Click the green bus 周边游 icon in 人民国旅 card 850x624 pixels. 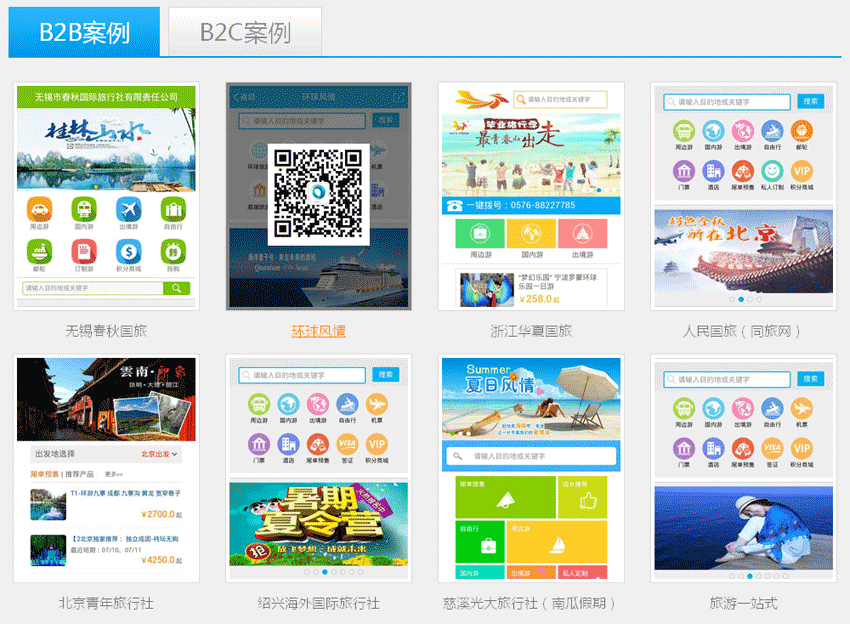click(684, 131)
